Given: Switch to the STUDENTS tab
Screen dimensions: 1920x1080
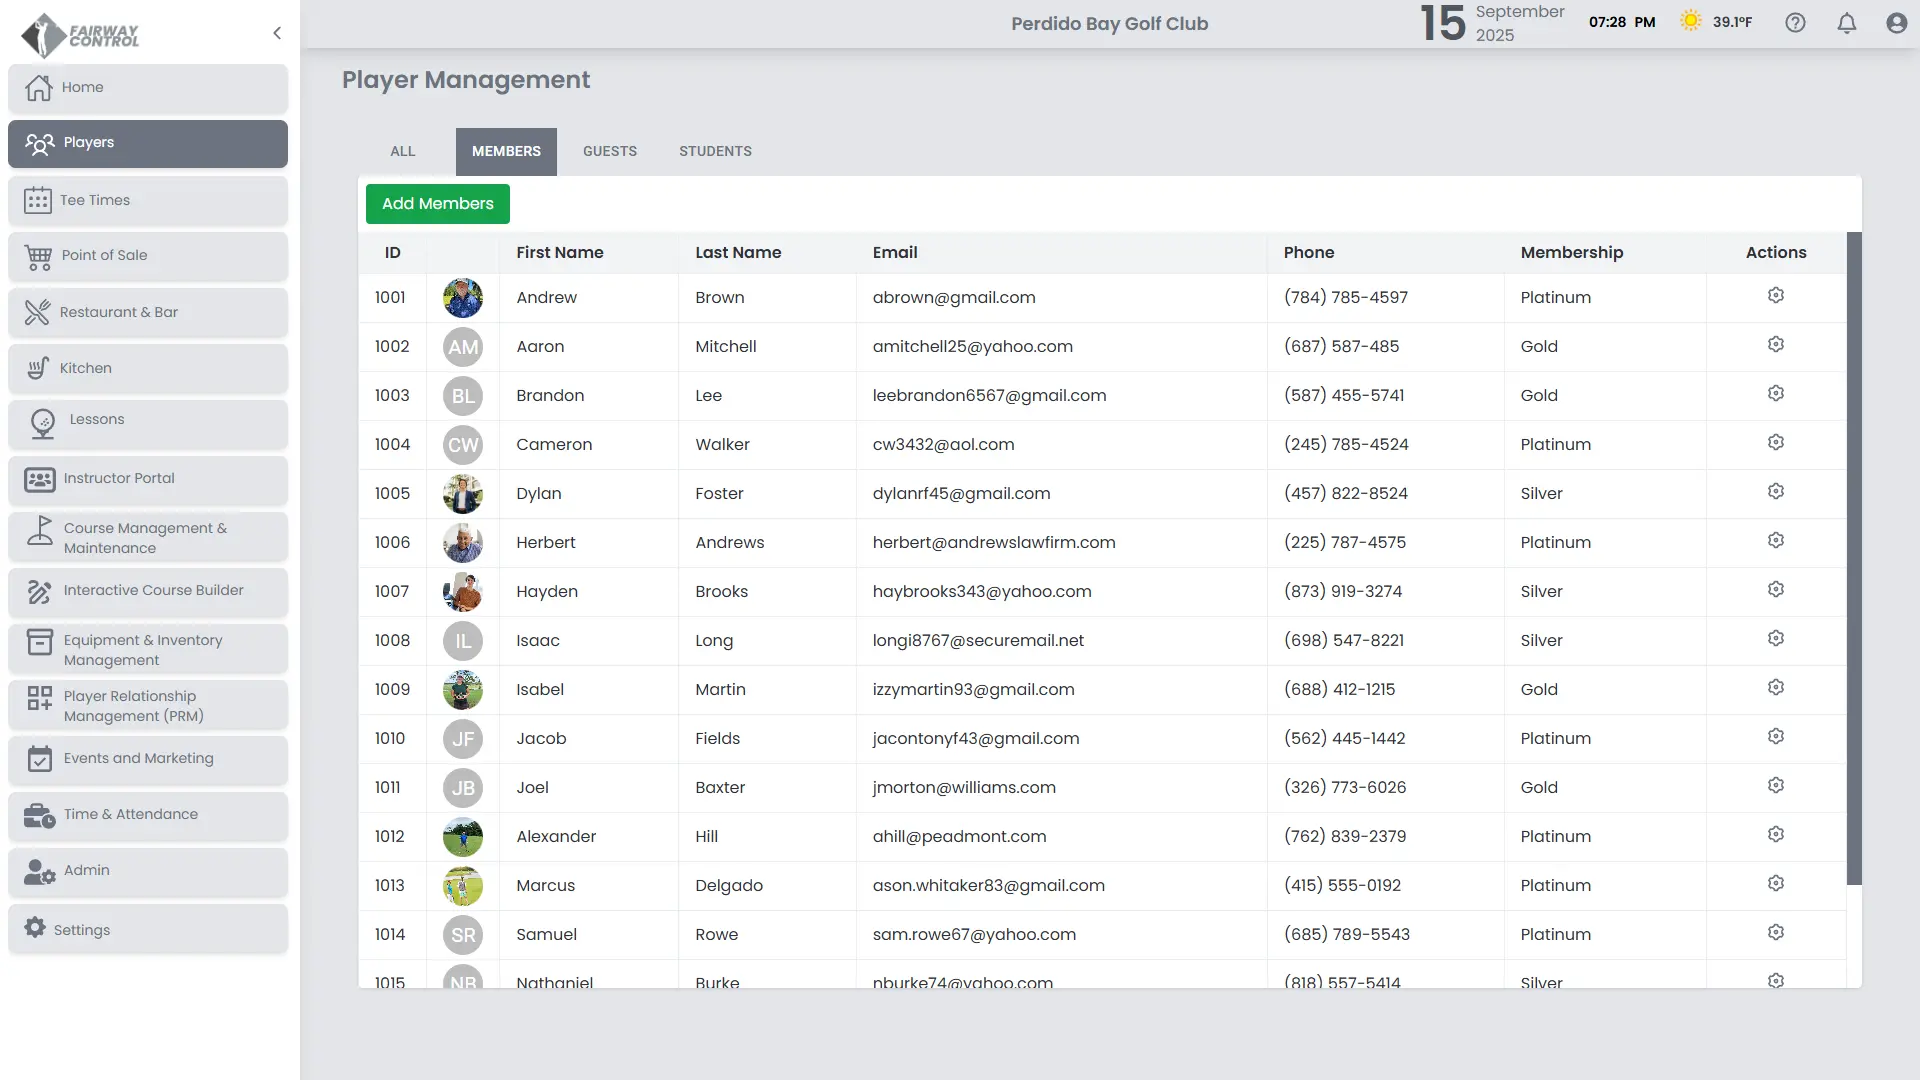Looking at the screenshot, I should pyautogui.click(x=715, y=151).
